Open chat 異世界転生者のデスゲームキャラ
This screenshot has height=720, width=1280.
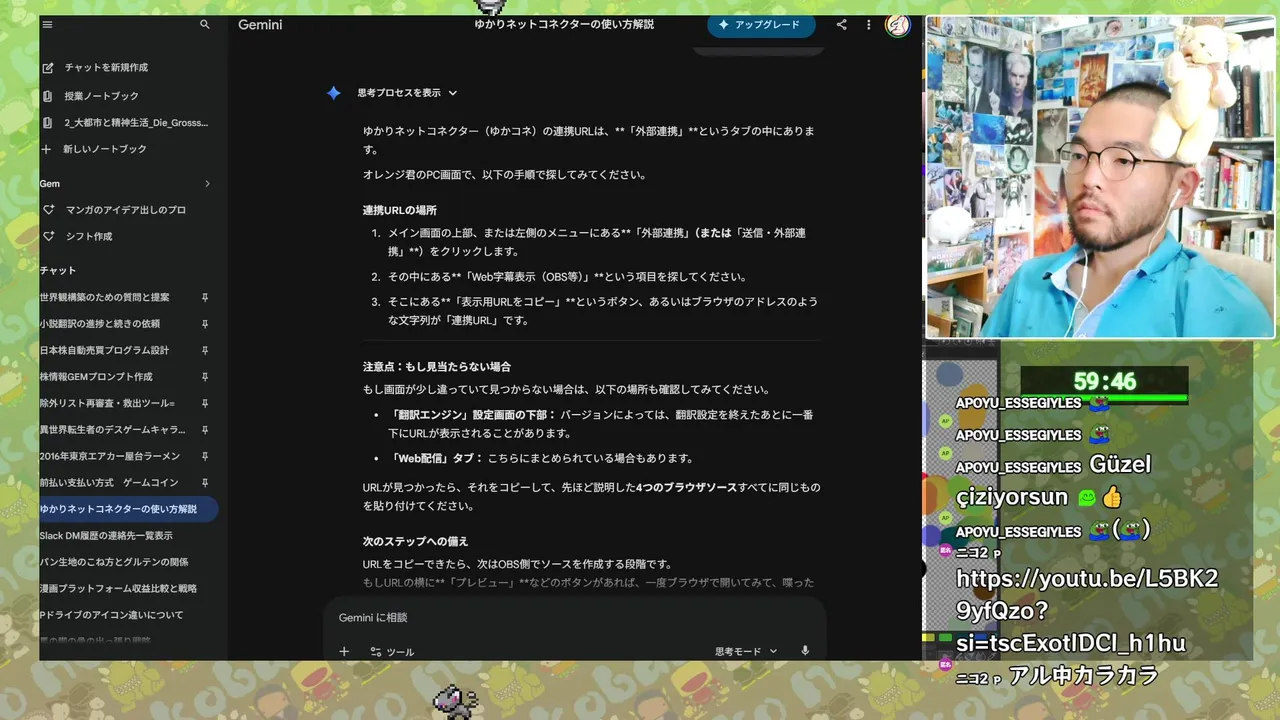[113, 430]
